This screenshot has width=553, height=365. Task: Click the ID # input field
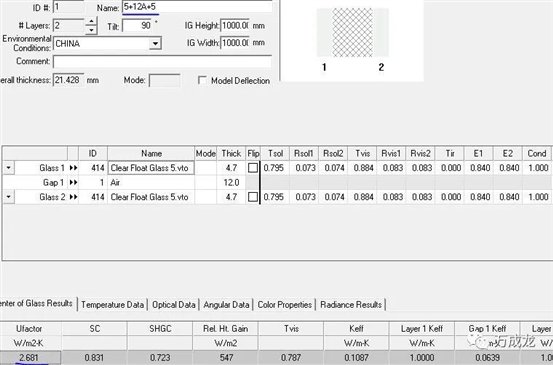click(68, 7)
